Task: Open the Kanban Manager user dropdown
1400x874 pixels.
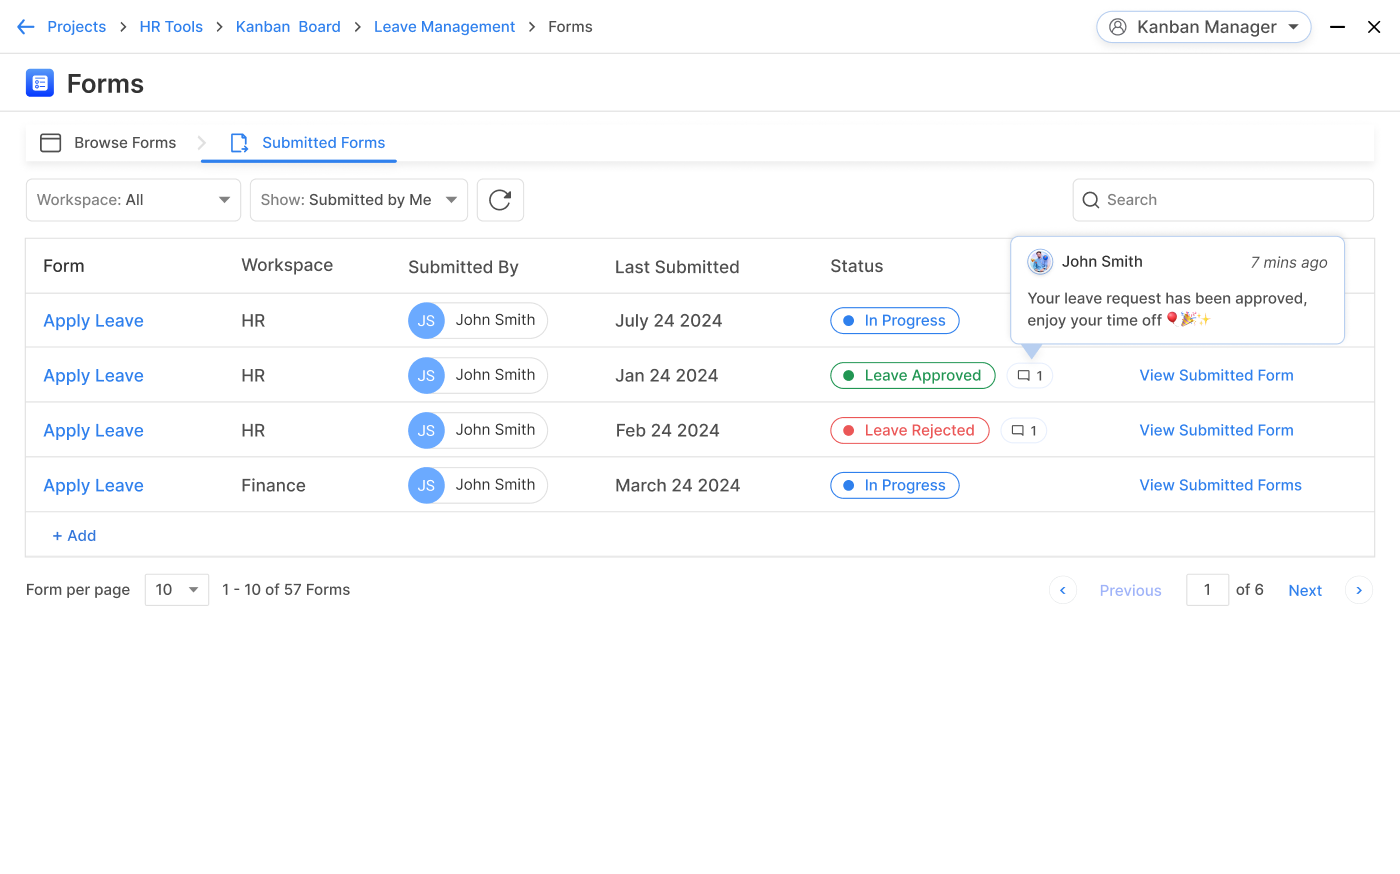Action: (x=1203, y=27)
